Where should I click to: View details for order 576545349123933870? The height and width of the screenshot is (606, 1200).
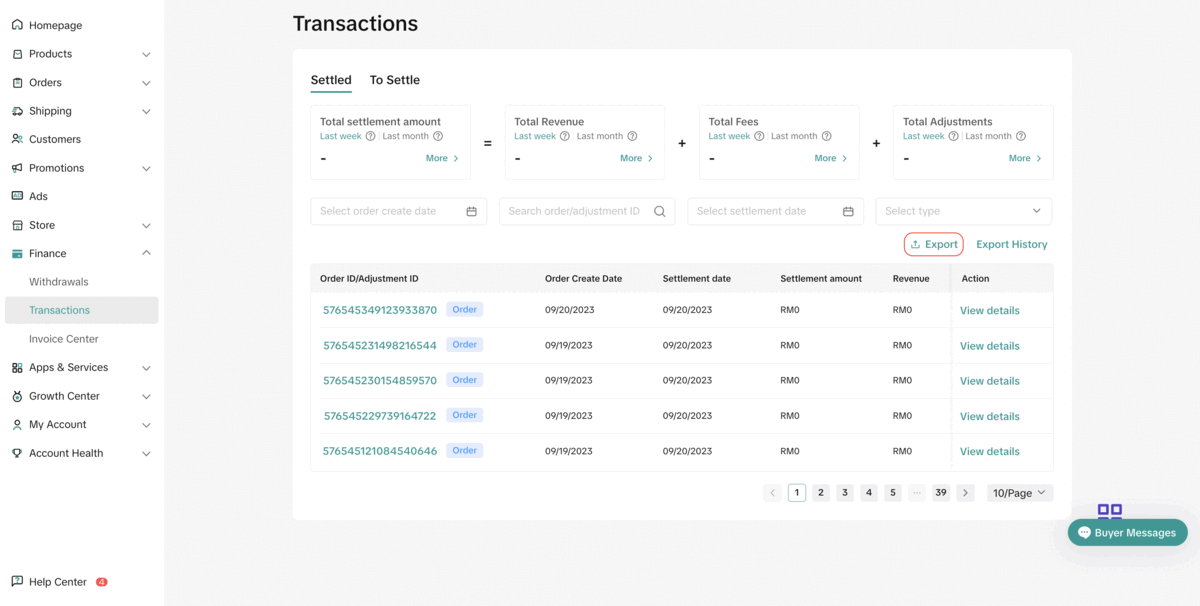point(989,311)
